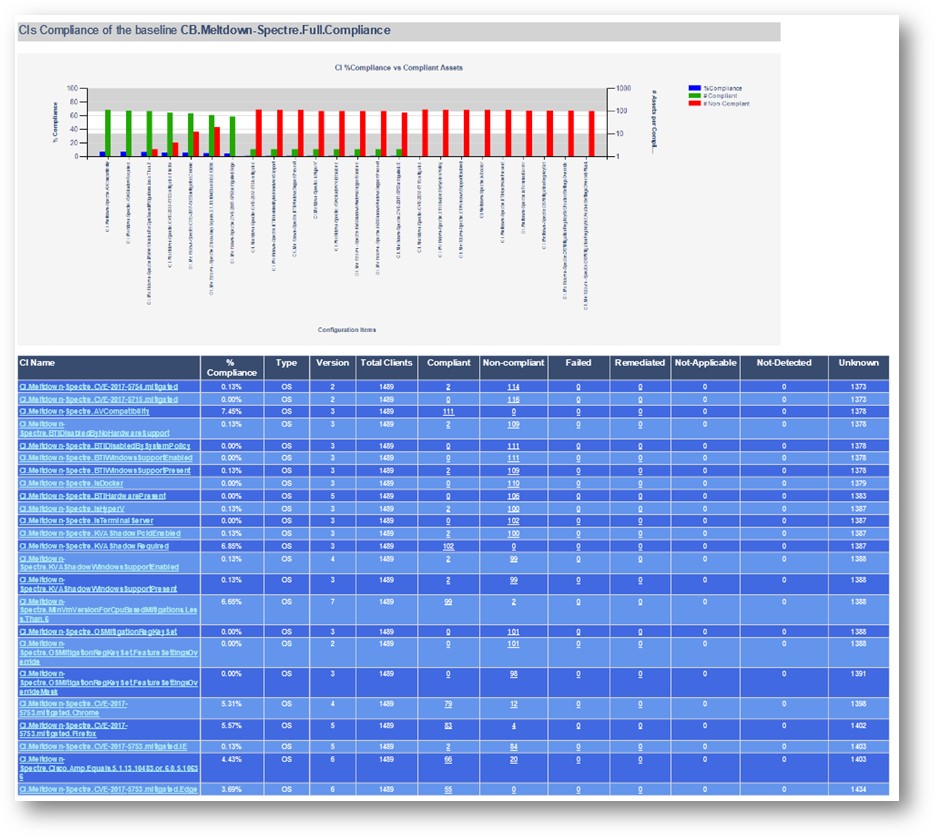Click non-compliant count 20 for Cisco Amp row
The height and width of the screenshot is (837, 935).
click(513, 760)
